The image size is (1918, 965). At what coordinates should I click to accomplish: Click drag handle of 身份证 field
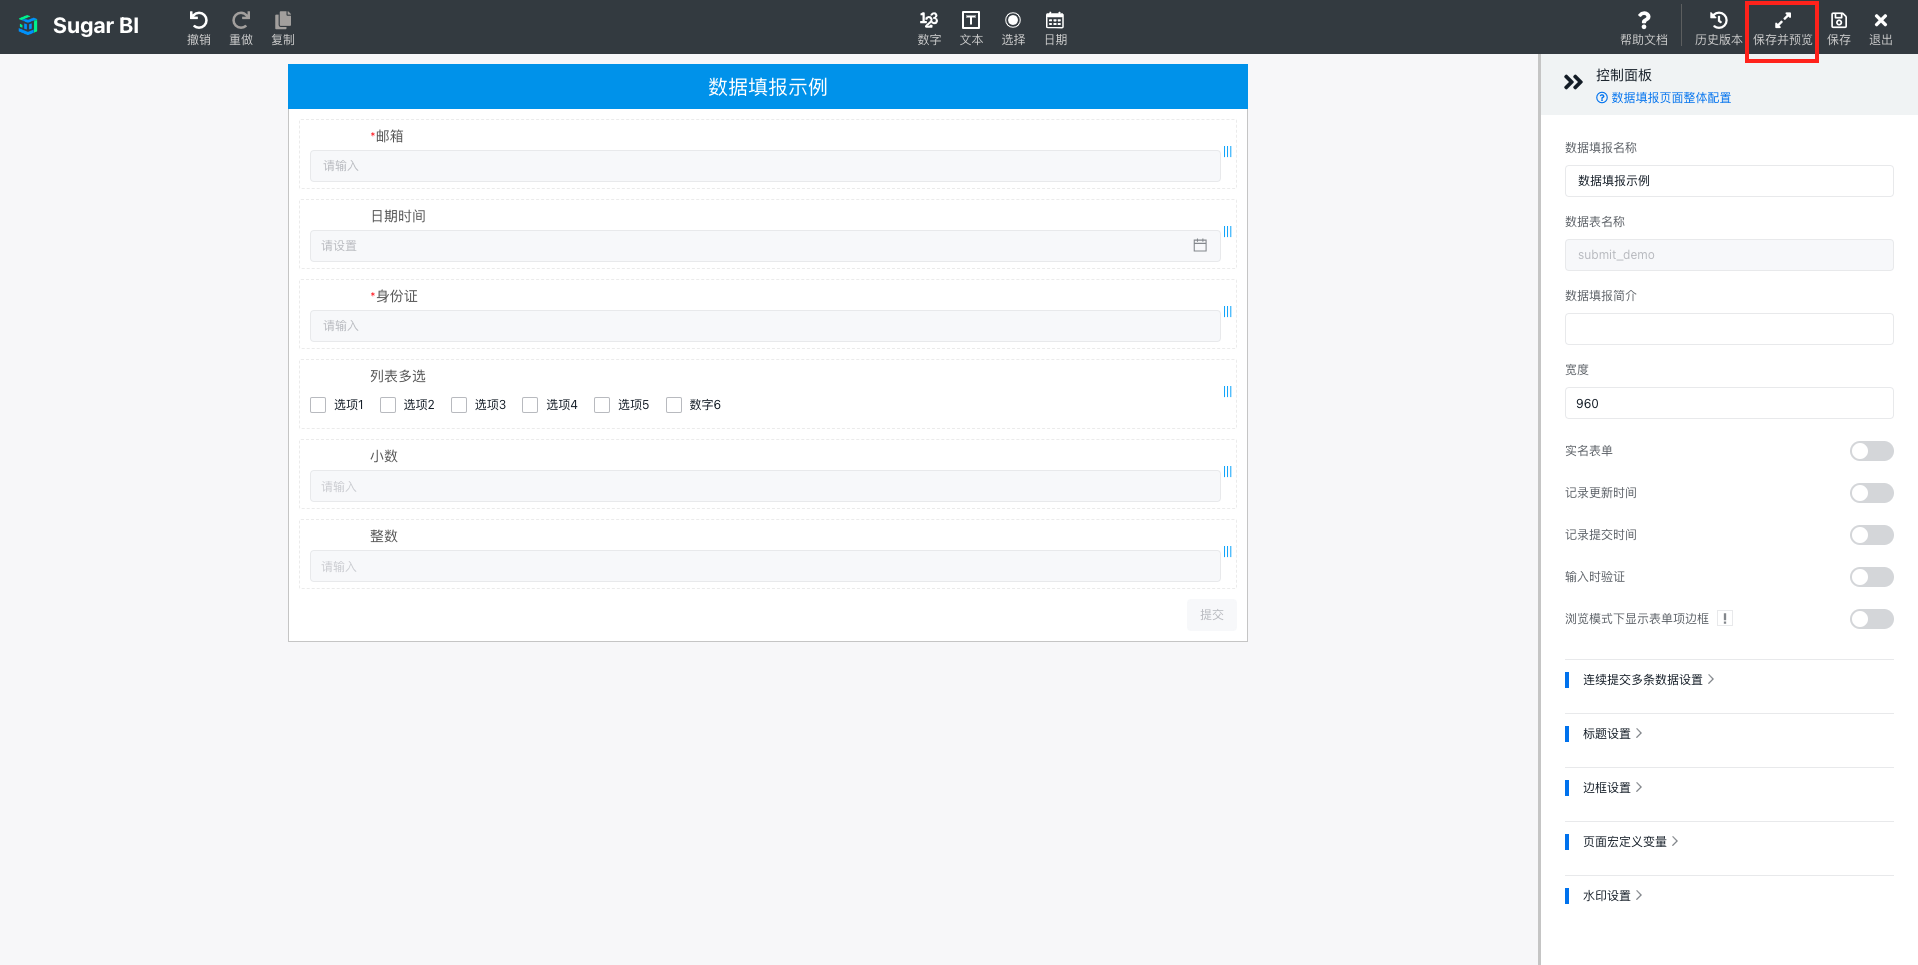click(1227, 312)
